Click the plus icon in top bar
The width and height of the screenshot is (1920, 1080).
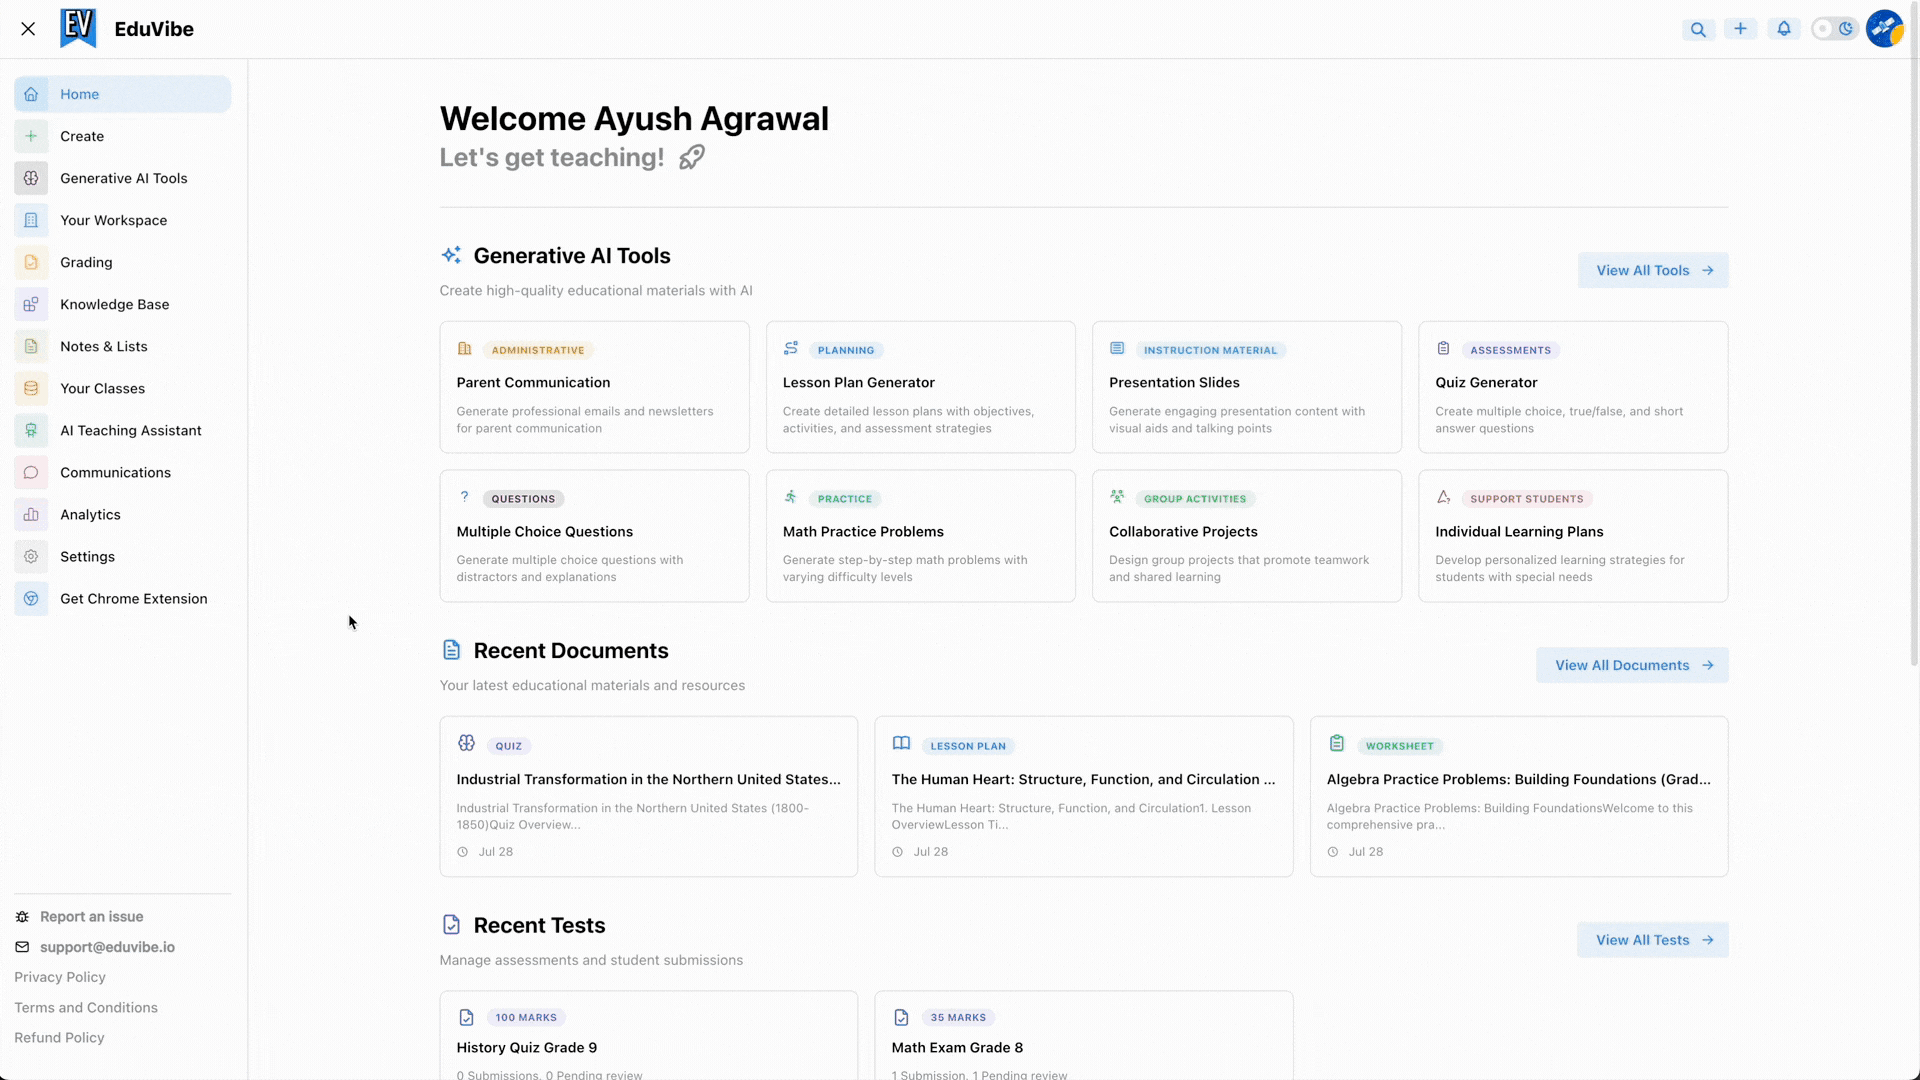click(x=1740, y=29)
